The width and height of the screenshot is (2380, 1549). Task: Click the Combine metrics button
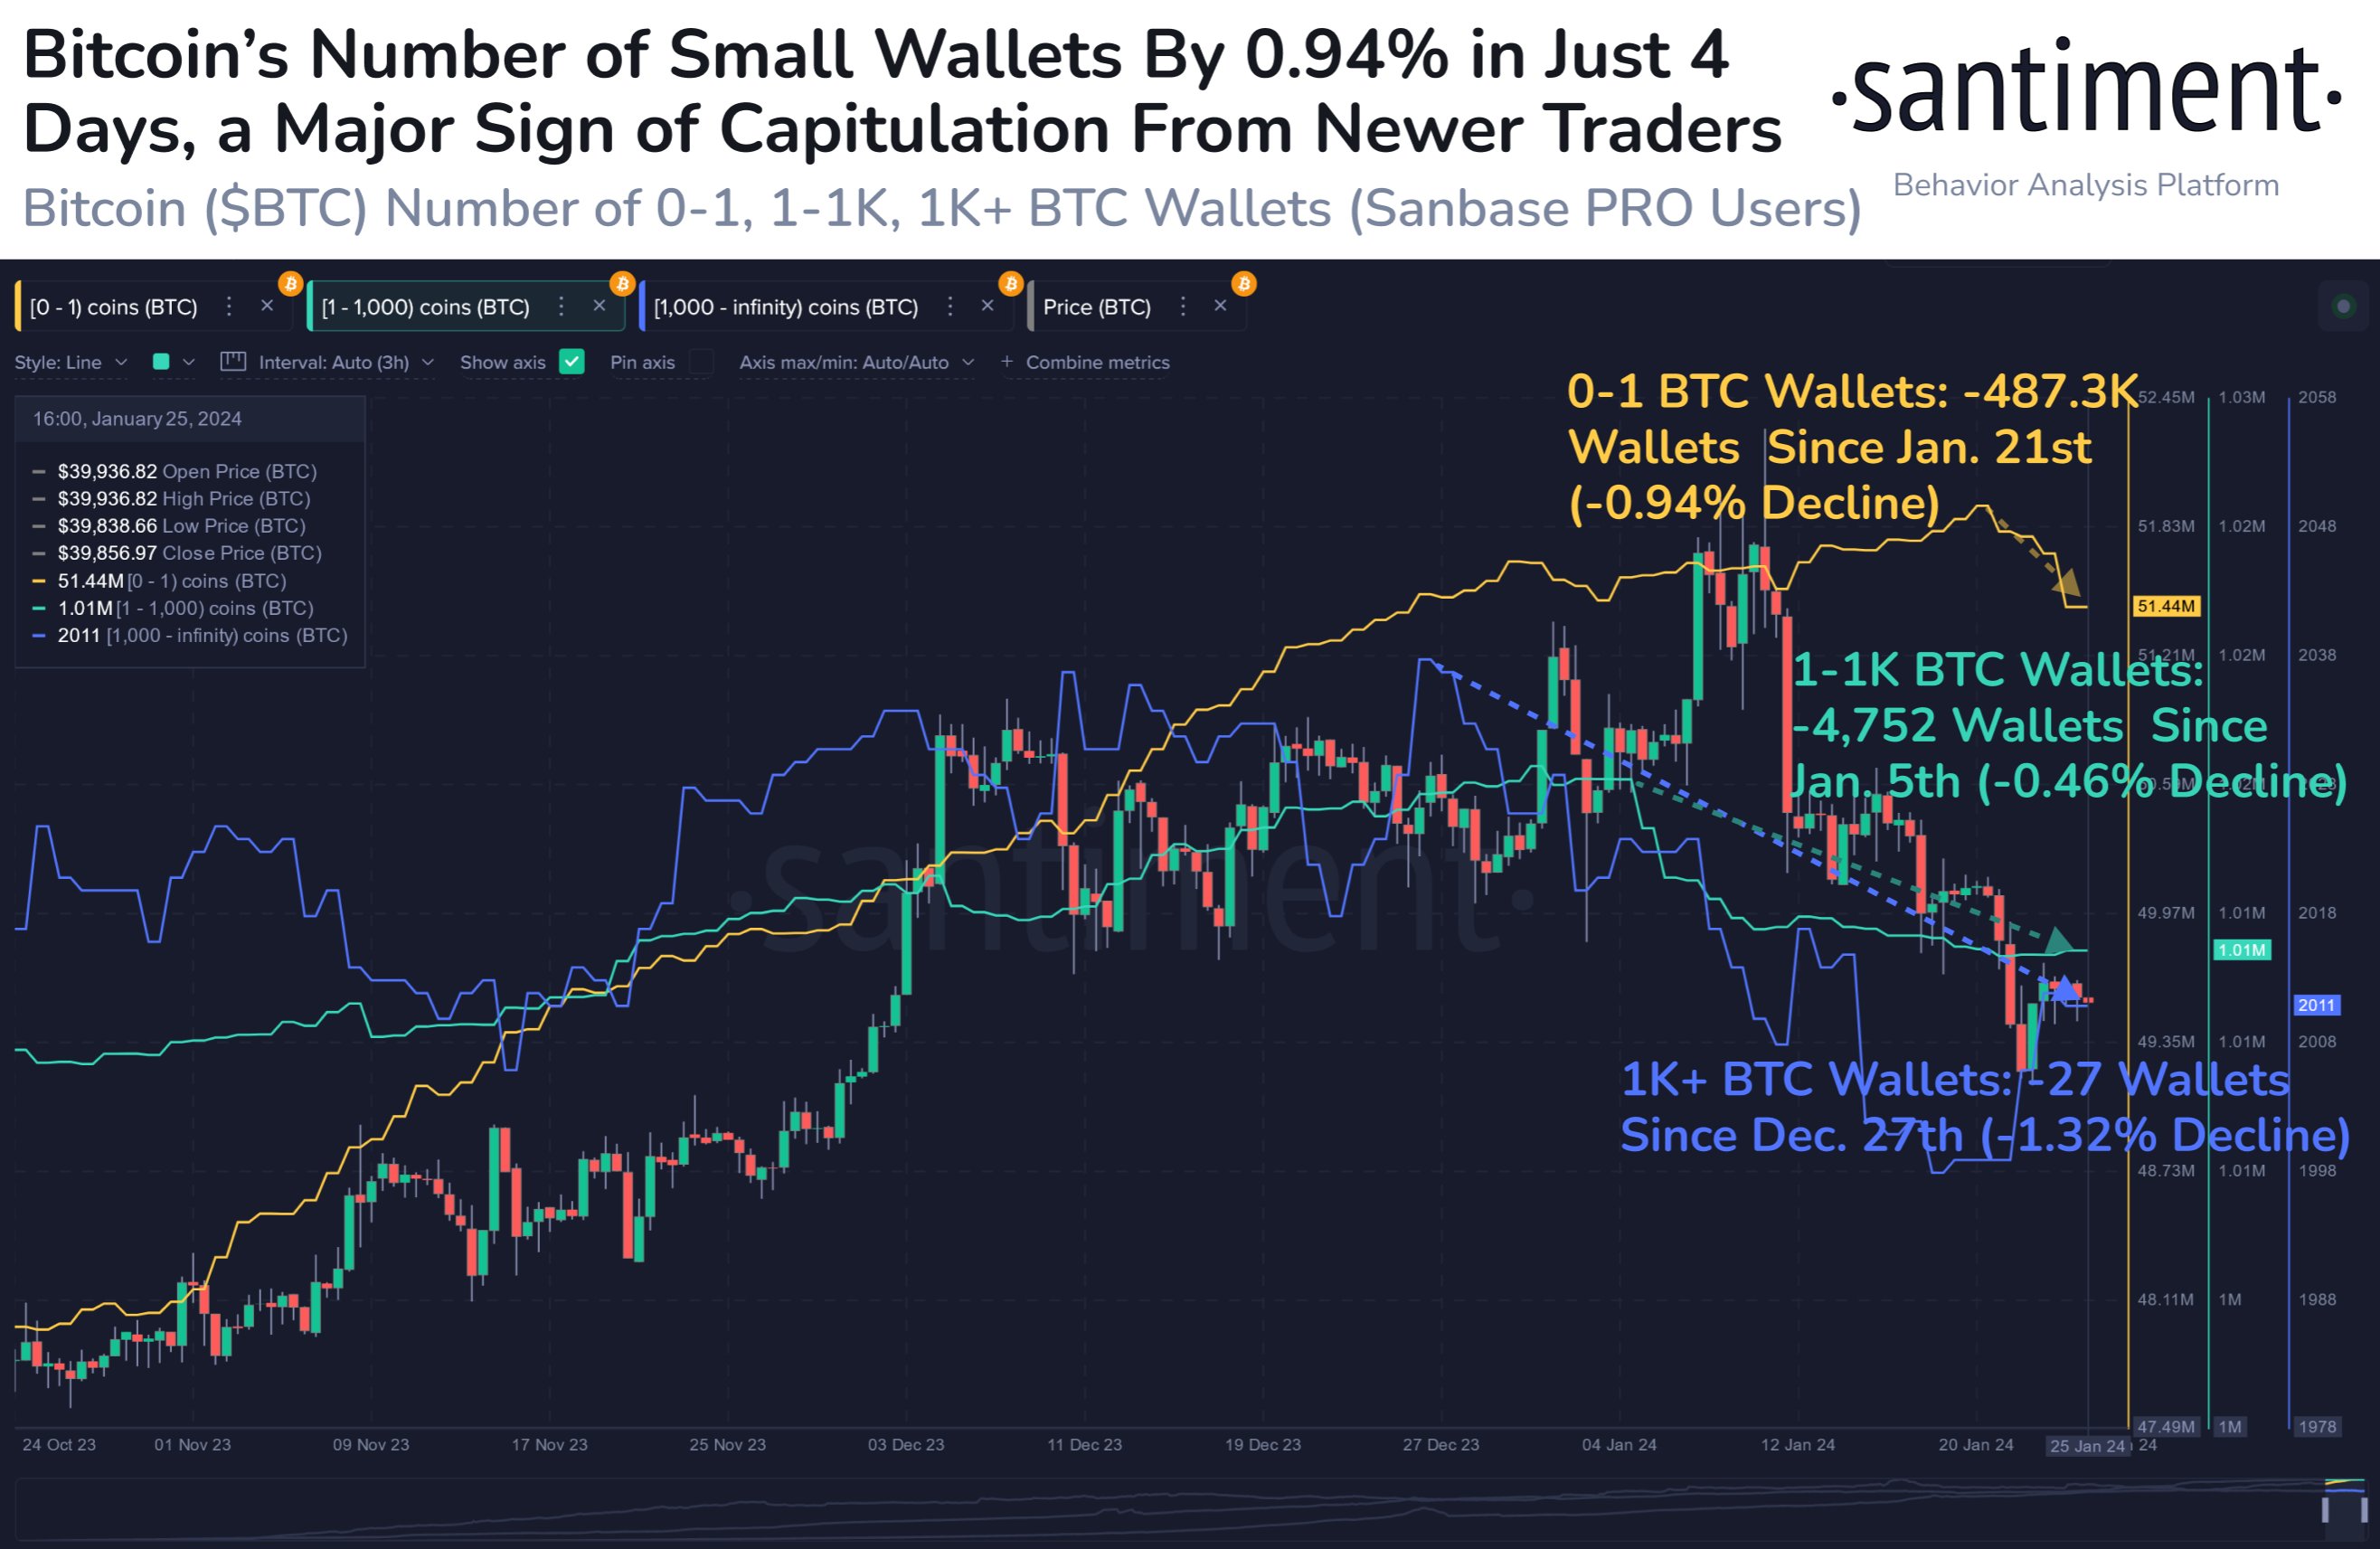[x=1101, y=363]
